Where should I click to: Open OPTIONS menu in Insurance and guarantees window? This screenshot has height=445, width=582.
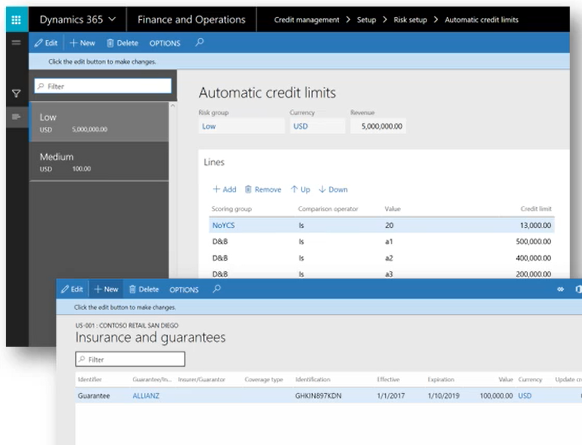[184, 290]
